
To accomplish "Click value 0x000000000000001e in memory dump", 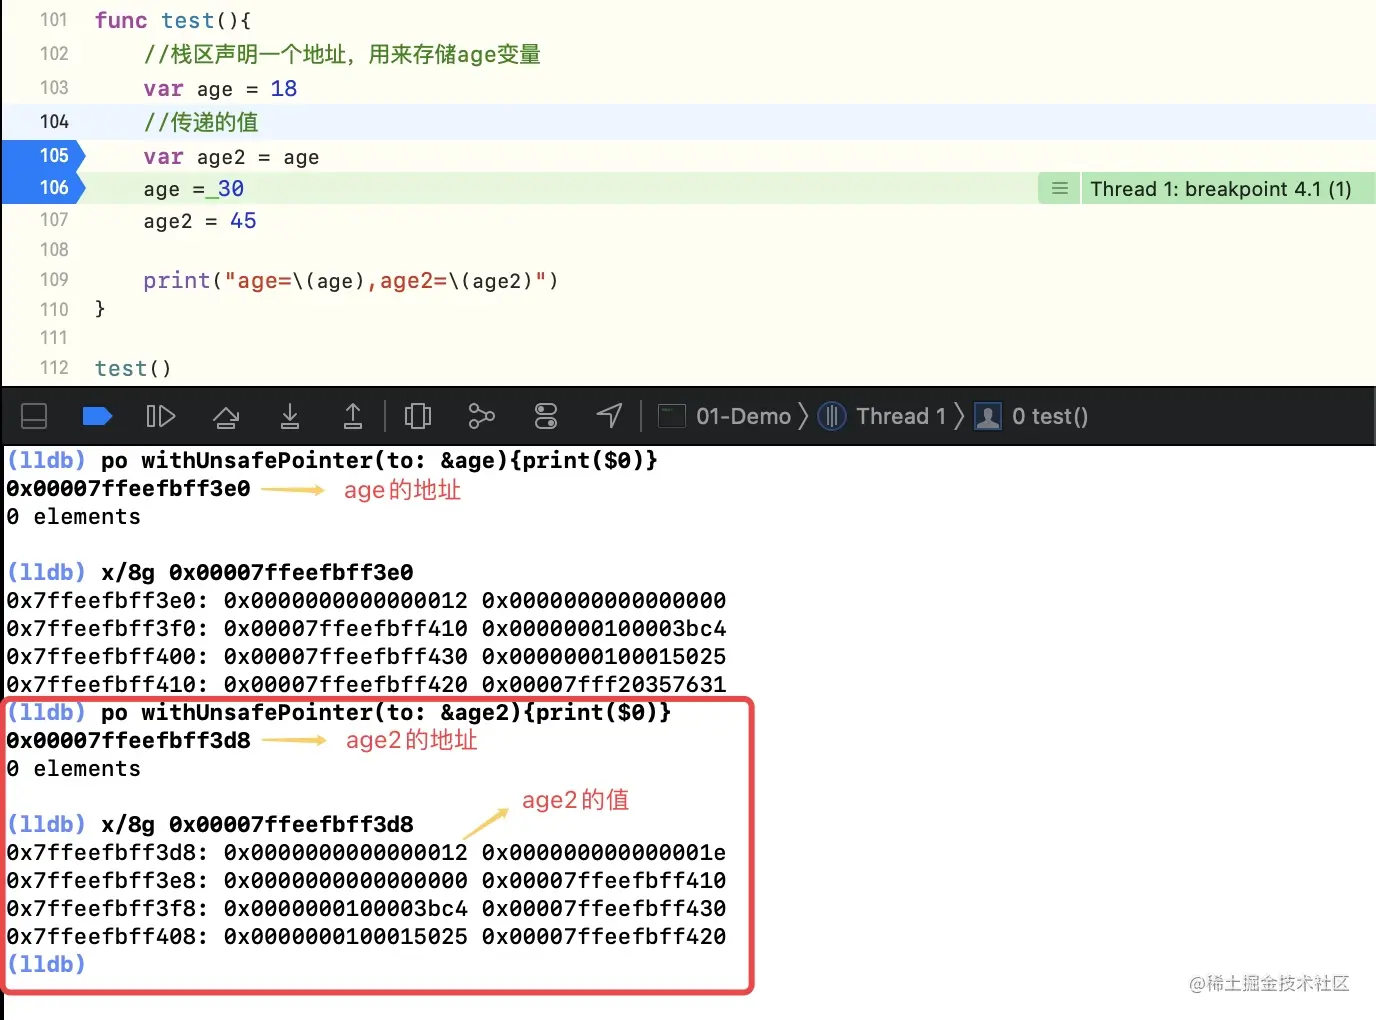I will coord(604,853).
